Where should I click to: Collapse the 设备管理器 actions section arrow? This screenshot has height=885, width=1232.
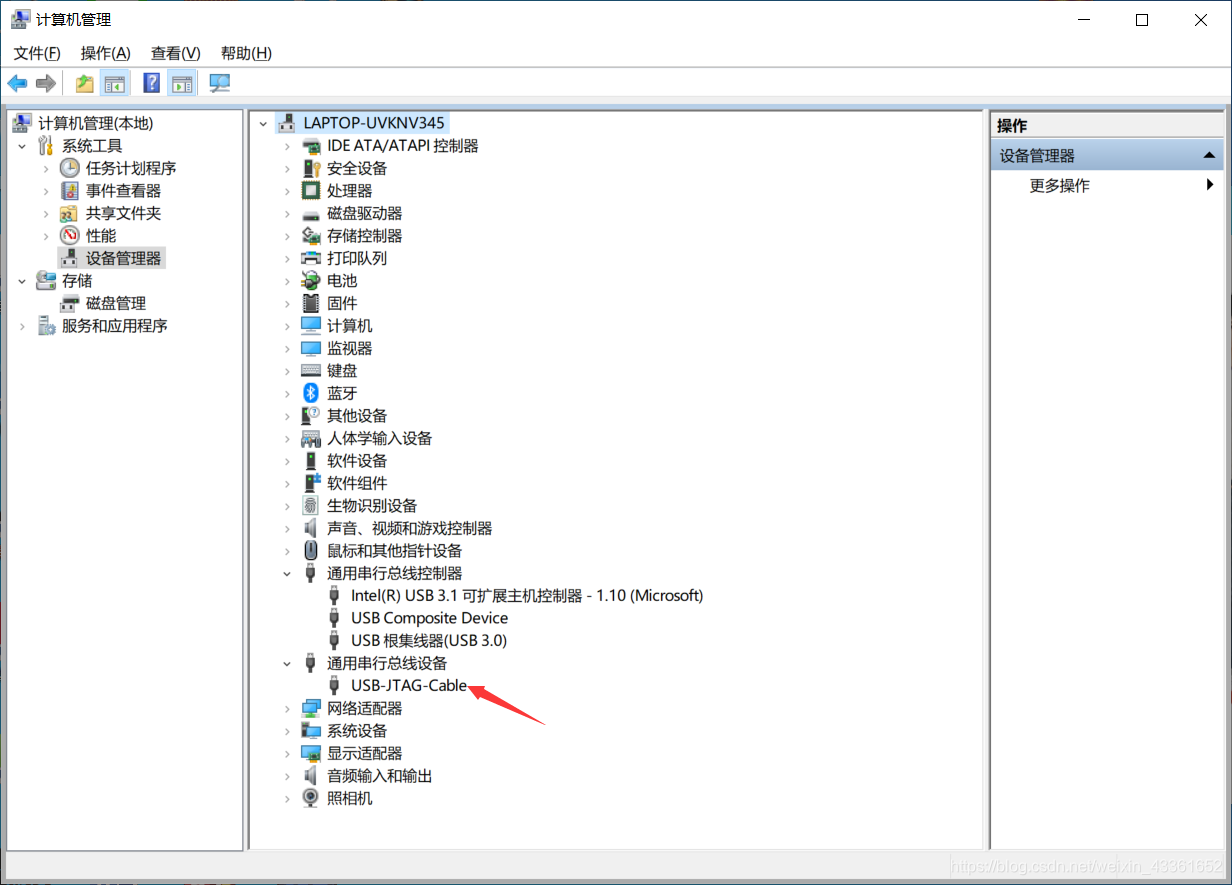click(1209, 156)
